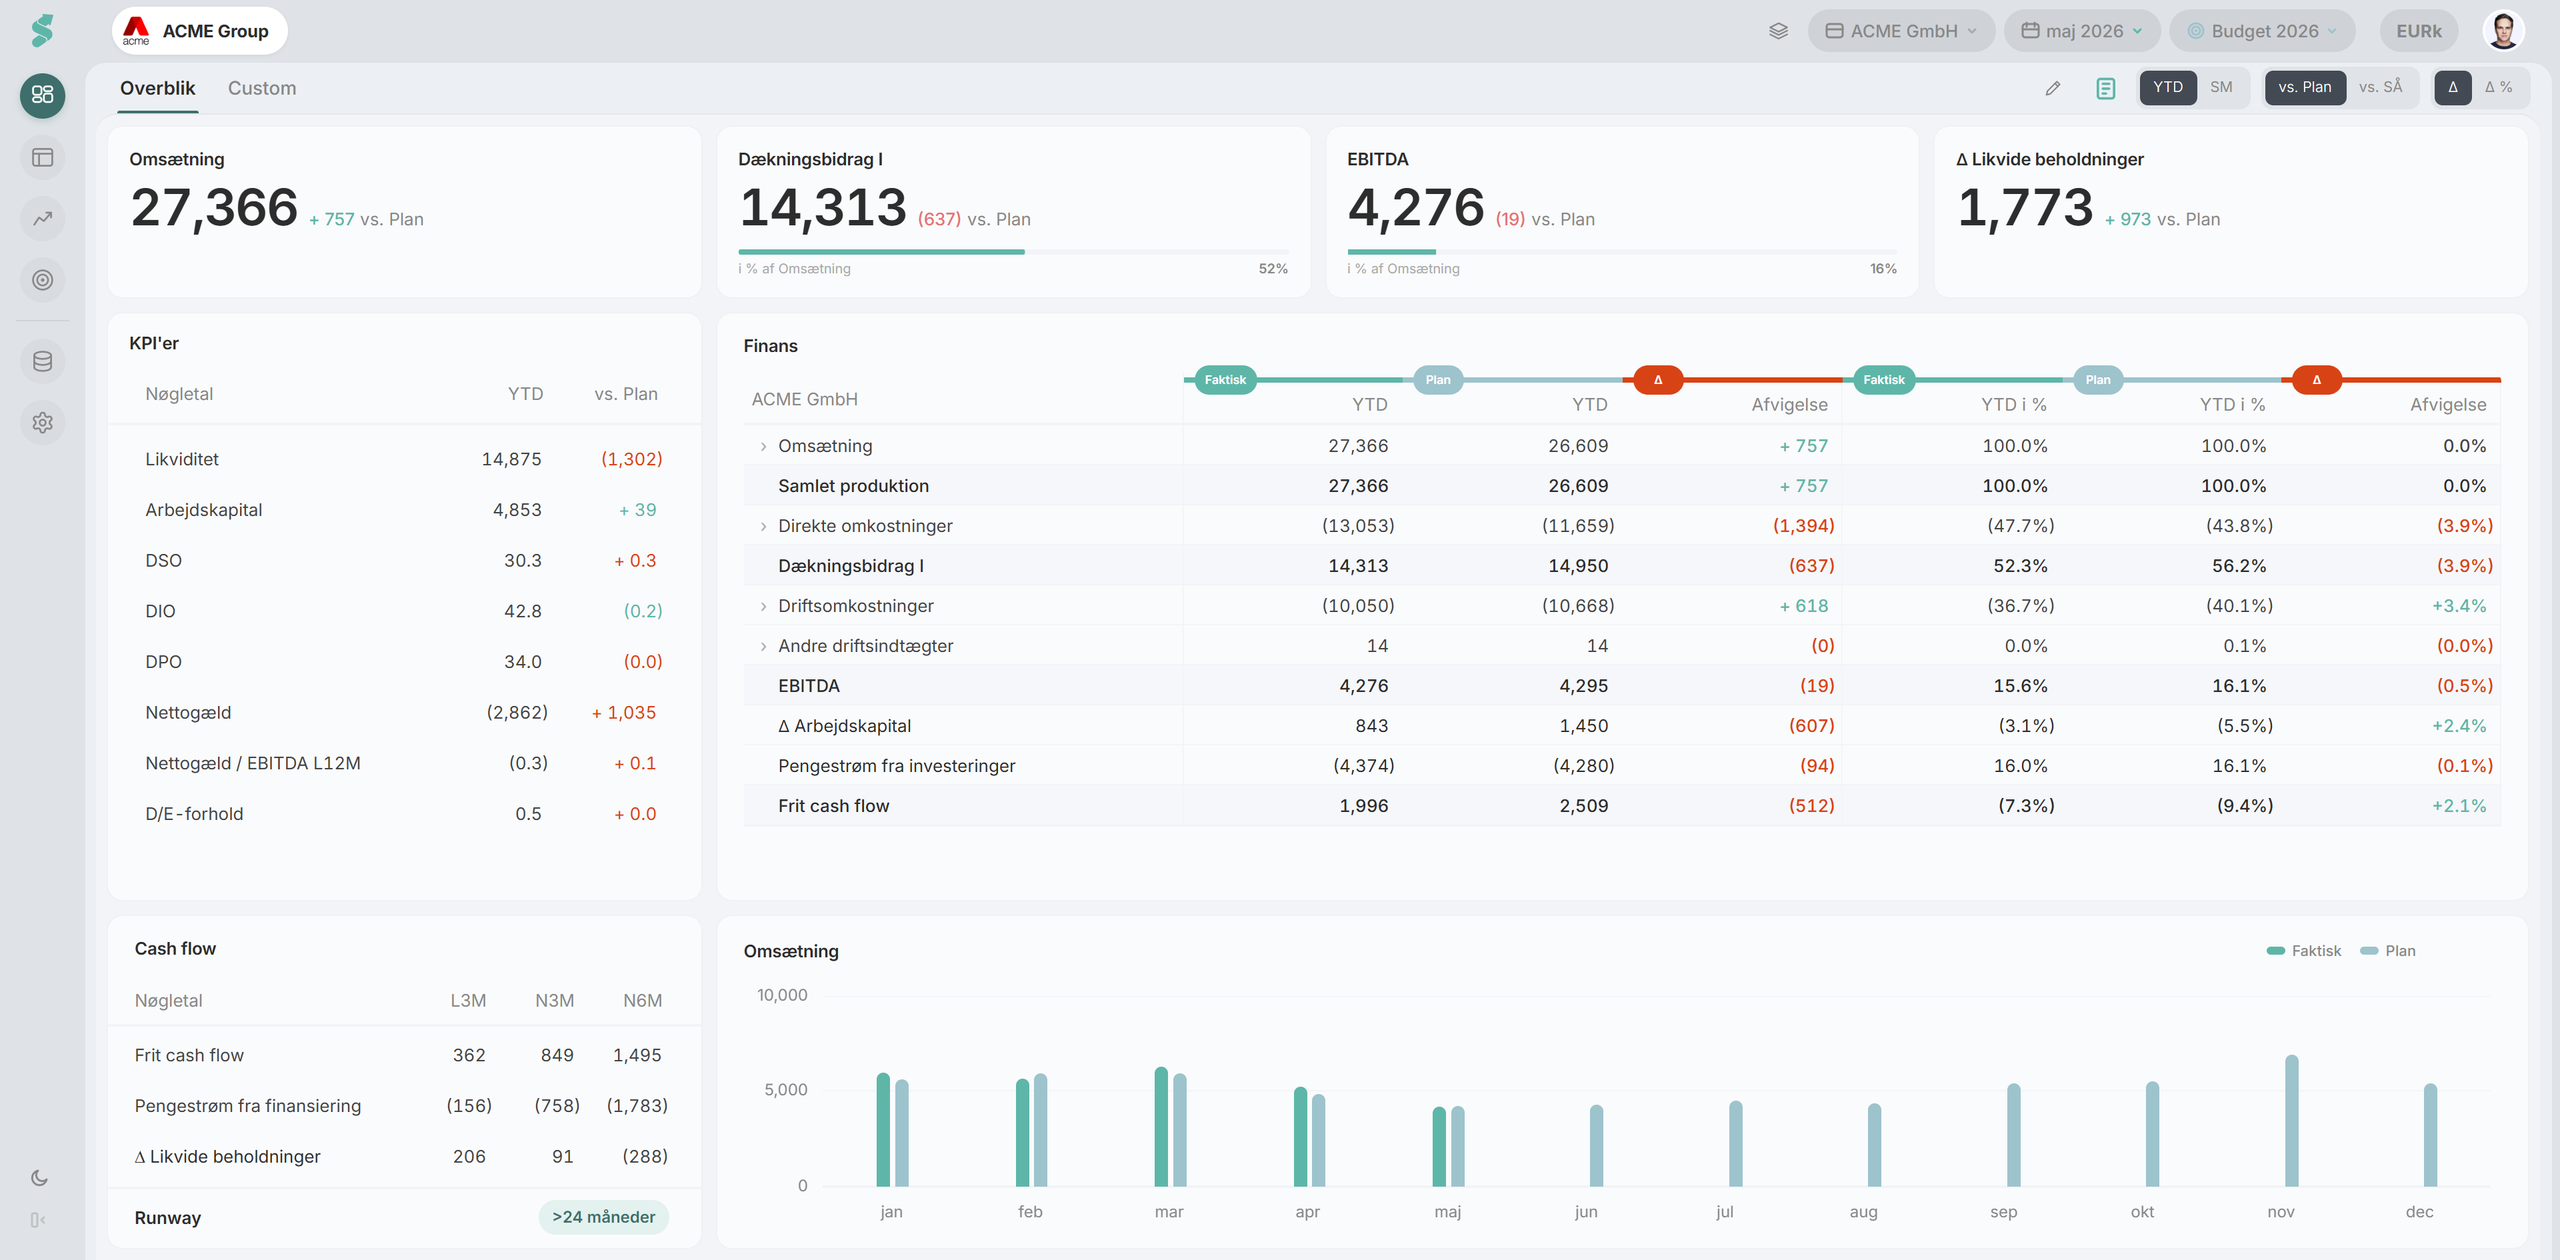The height and width of the screenshot is (1260, 2560).
Task: Expand the Direkte omkostninger row
Action: click(x=763, y=526)
